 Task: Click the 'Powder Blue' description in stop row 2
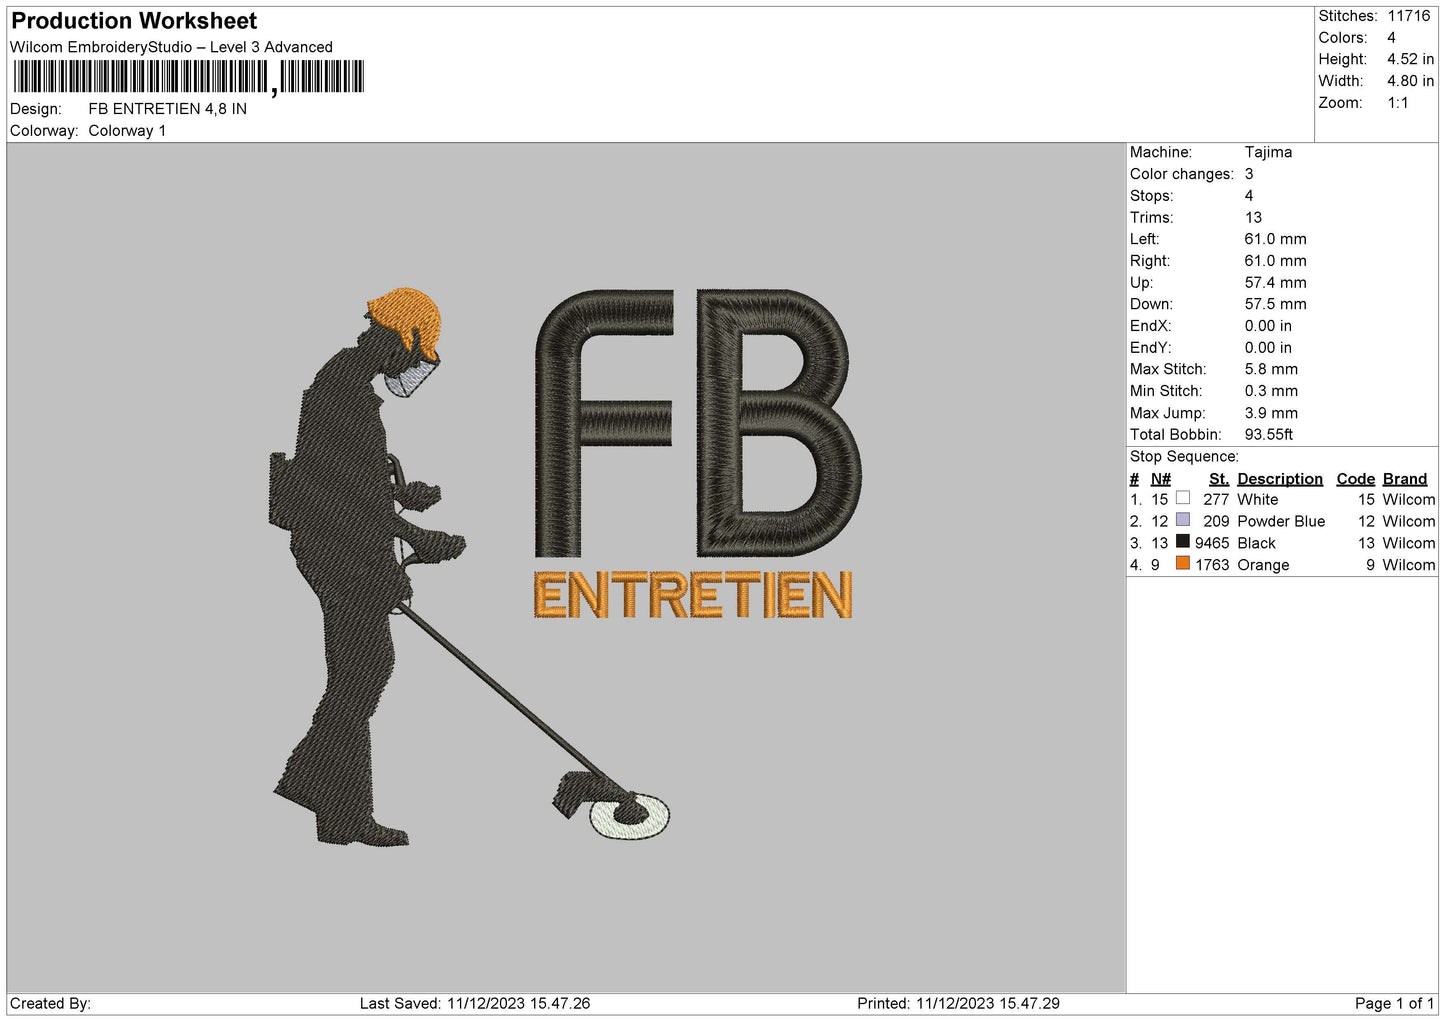(x=1281, y=521)
